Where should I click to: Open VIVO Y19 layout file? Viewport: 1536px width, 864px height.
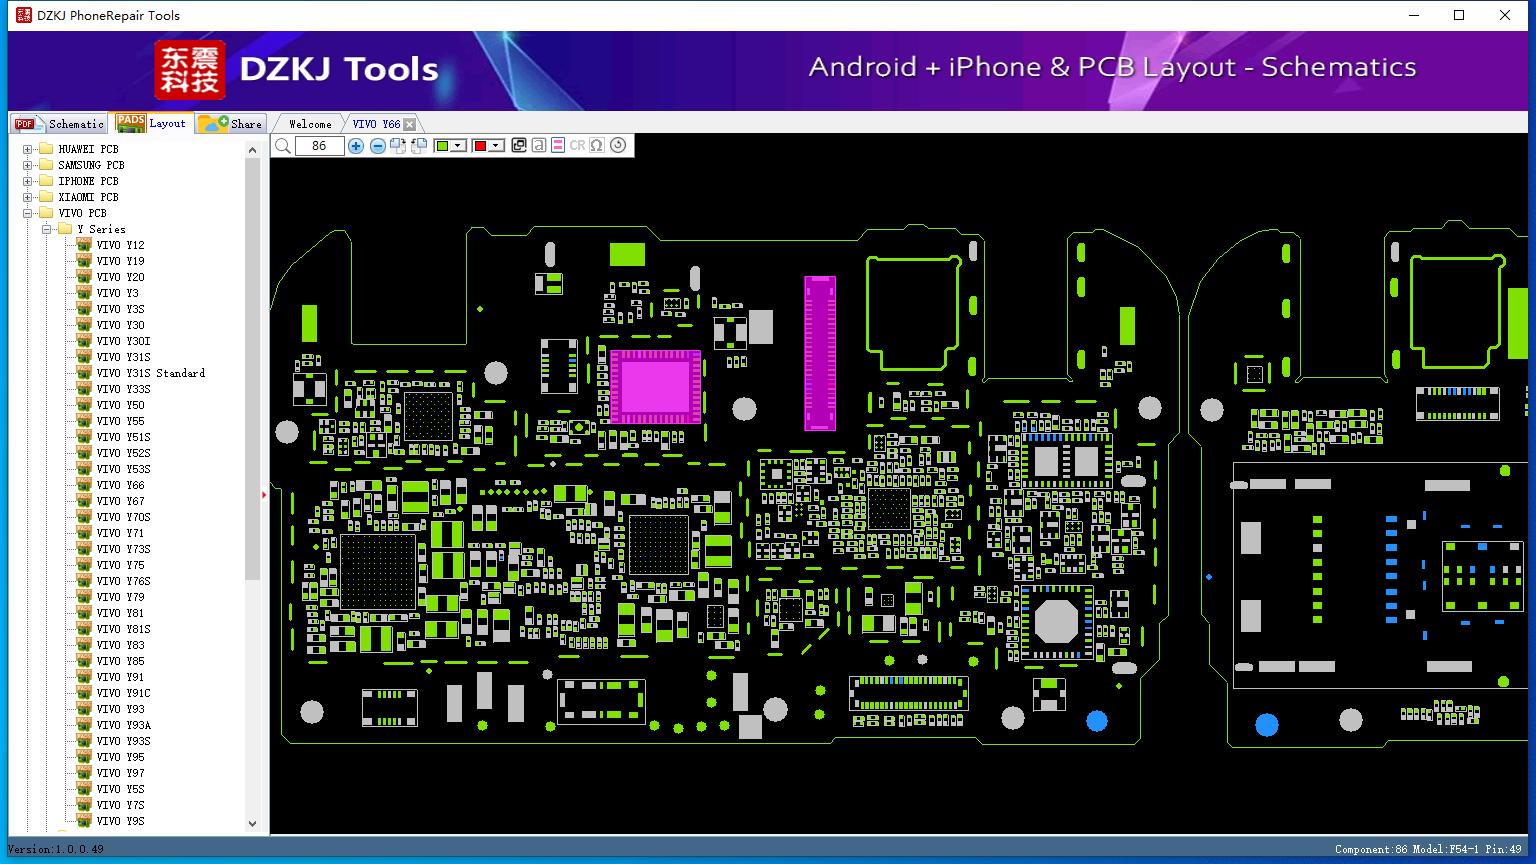click(x=120, y=261)
